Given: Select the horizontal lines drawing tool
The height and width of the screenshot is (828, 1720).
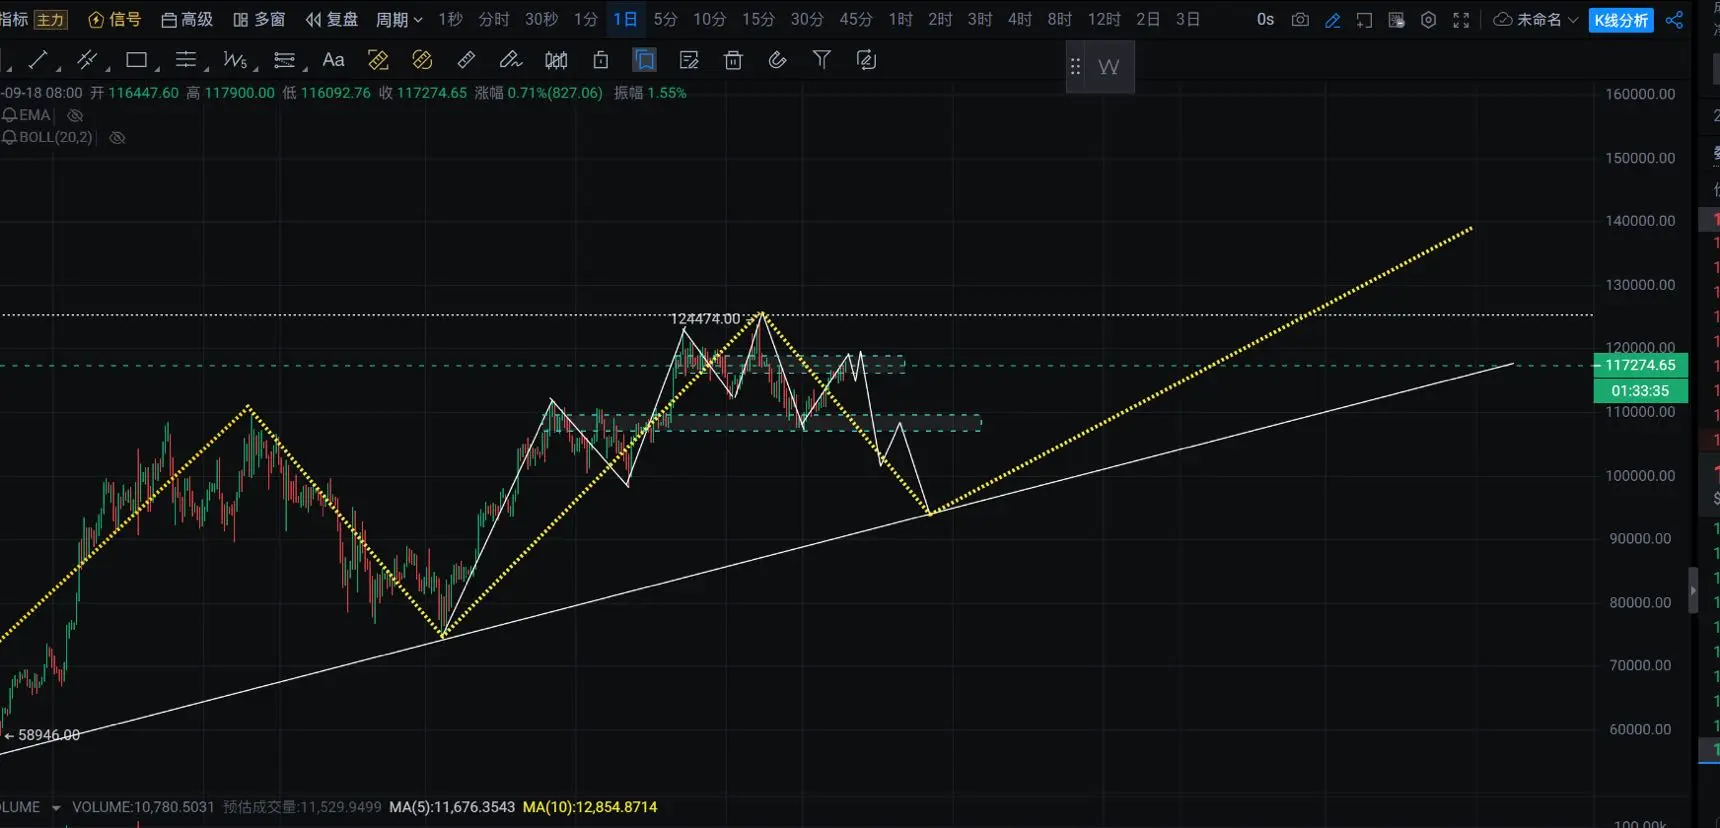Looking at the screenshot, I should click(x=186, y=61).
